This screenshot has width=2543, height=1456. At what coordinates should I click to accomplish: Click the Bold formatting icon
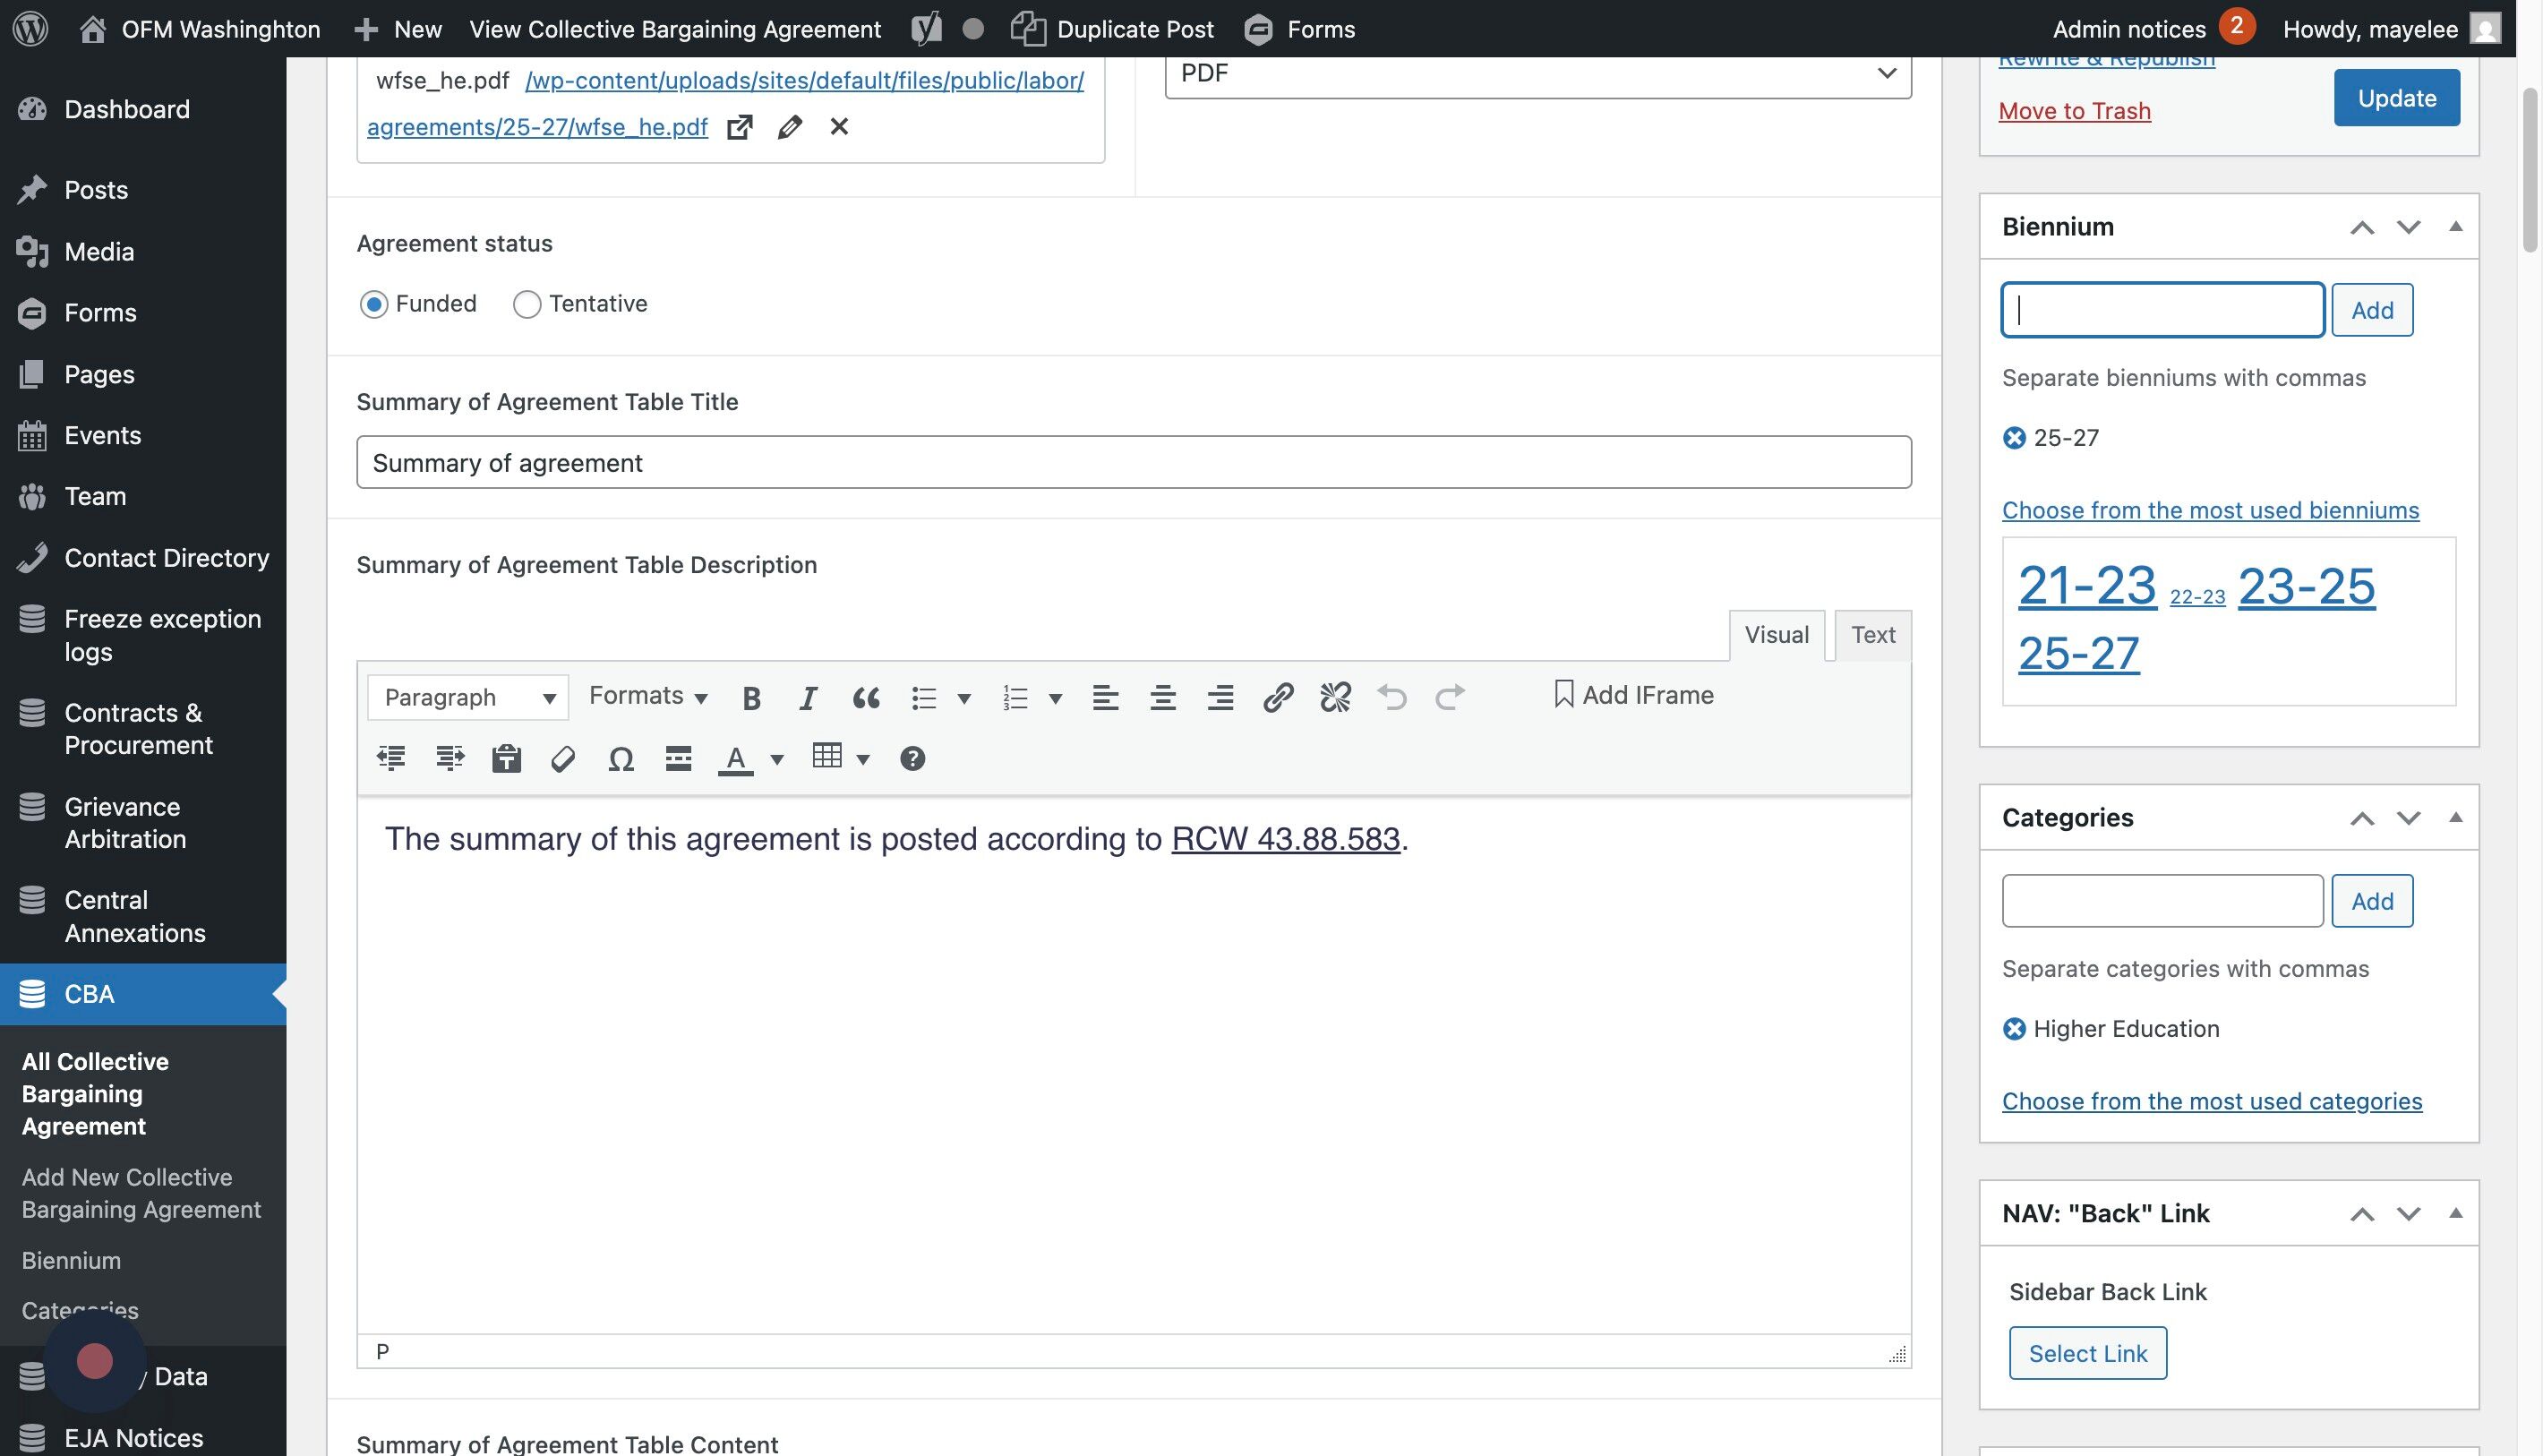[751, 697]
